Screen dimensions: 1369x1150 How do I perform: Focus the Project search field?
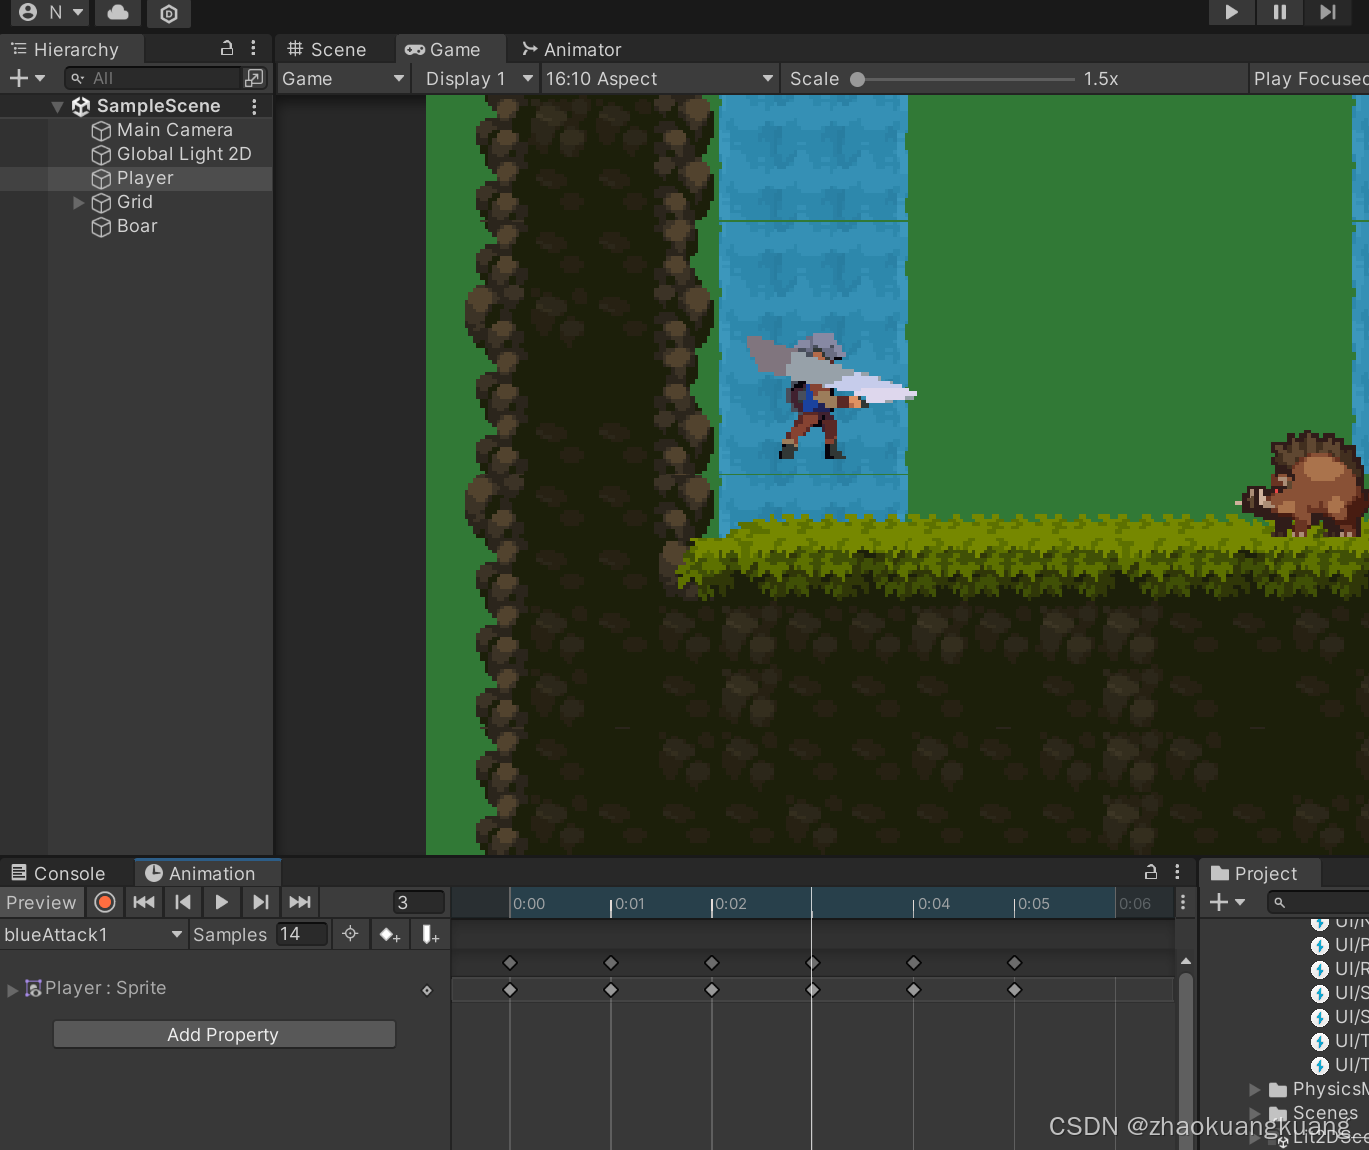point(1318,902)
